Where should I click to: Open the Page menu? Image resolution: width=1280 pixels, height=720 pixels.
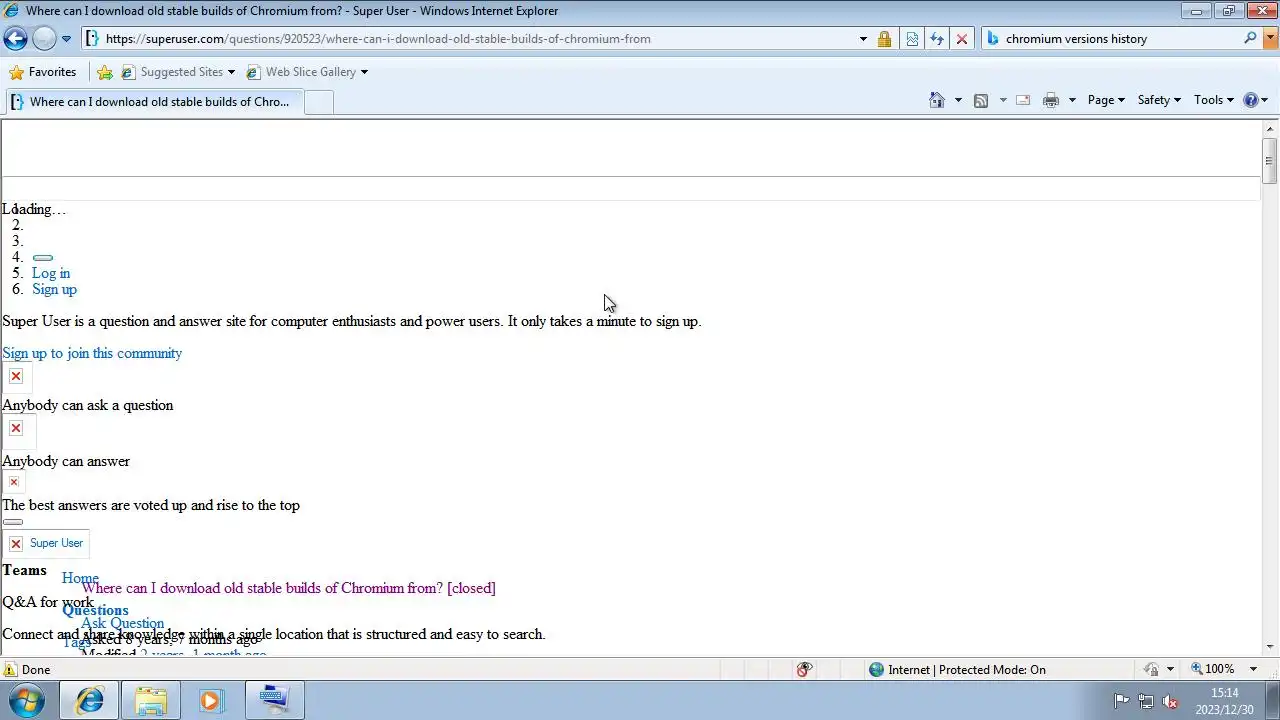[1106, 100]
